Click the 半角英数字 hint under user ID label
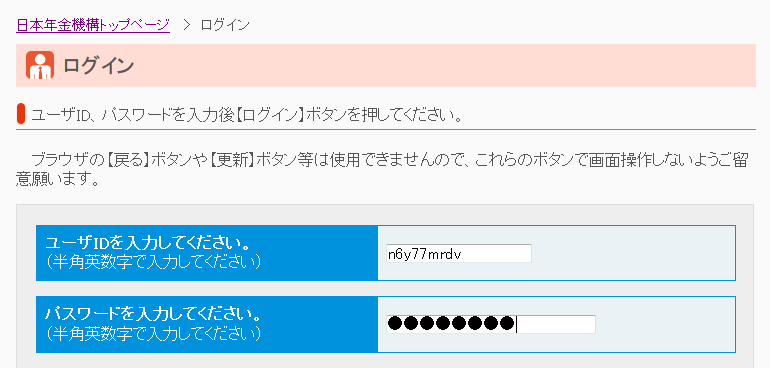 (x=154, y=262)
